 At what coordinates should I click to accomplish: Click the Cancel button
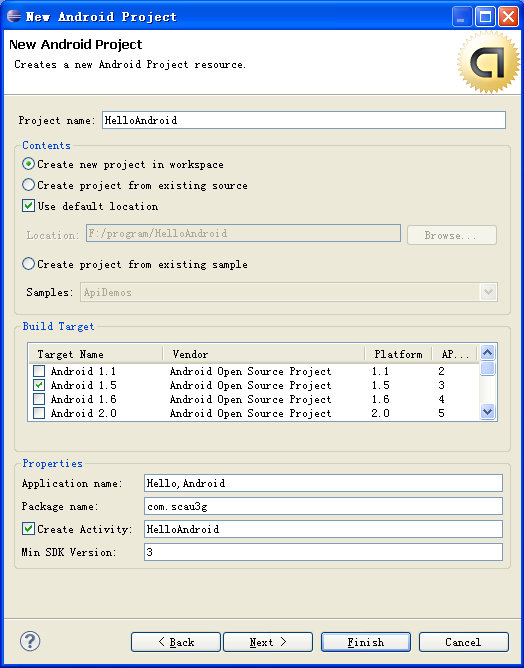pyautogui.click(x=464, y=642)
